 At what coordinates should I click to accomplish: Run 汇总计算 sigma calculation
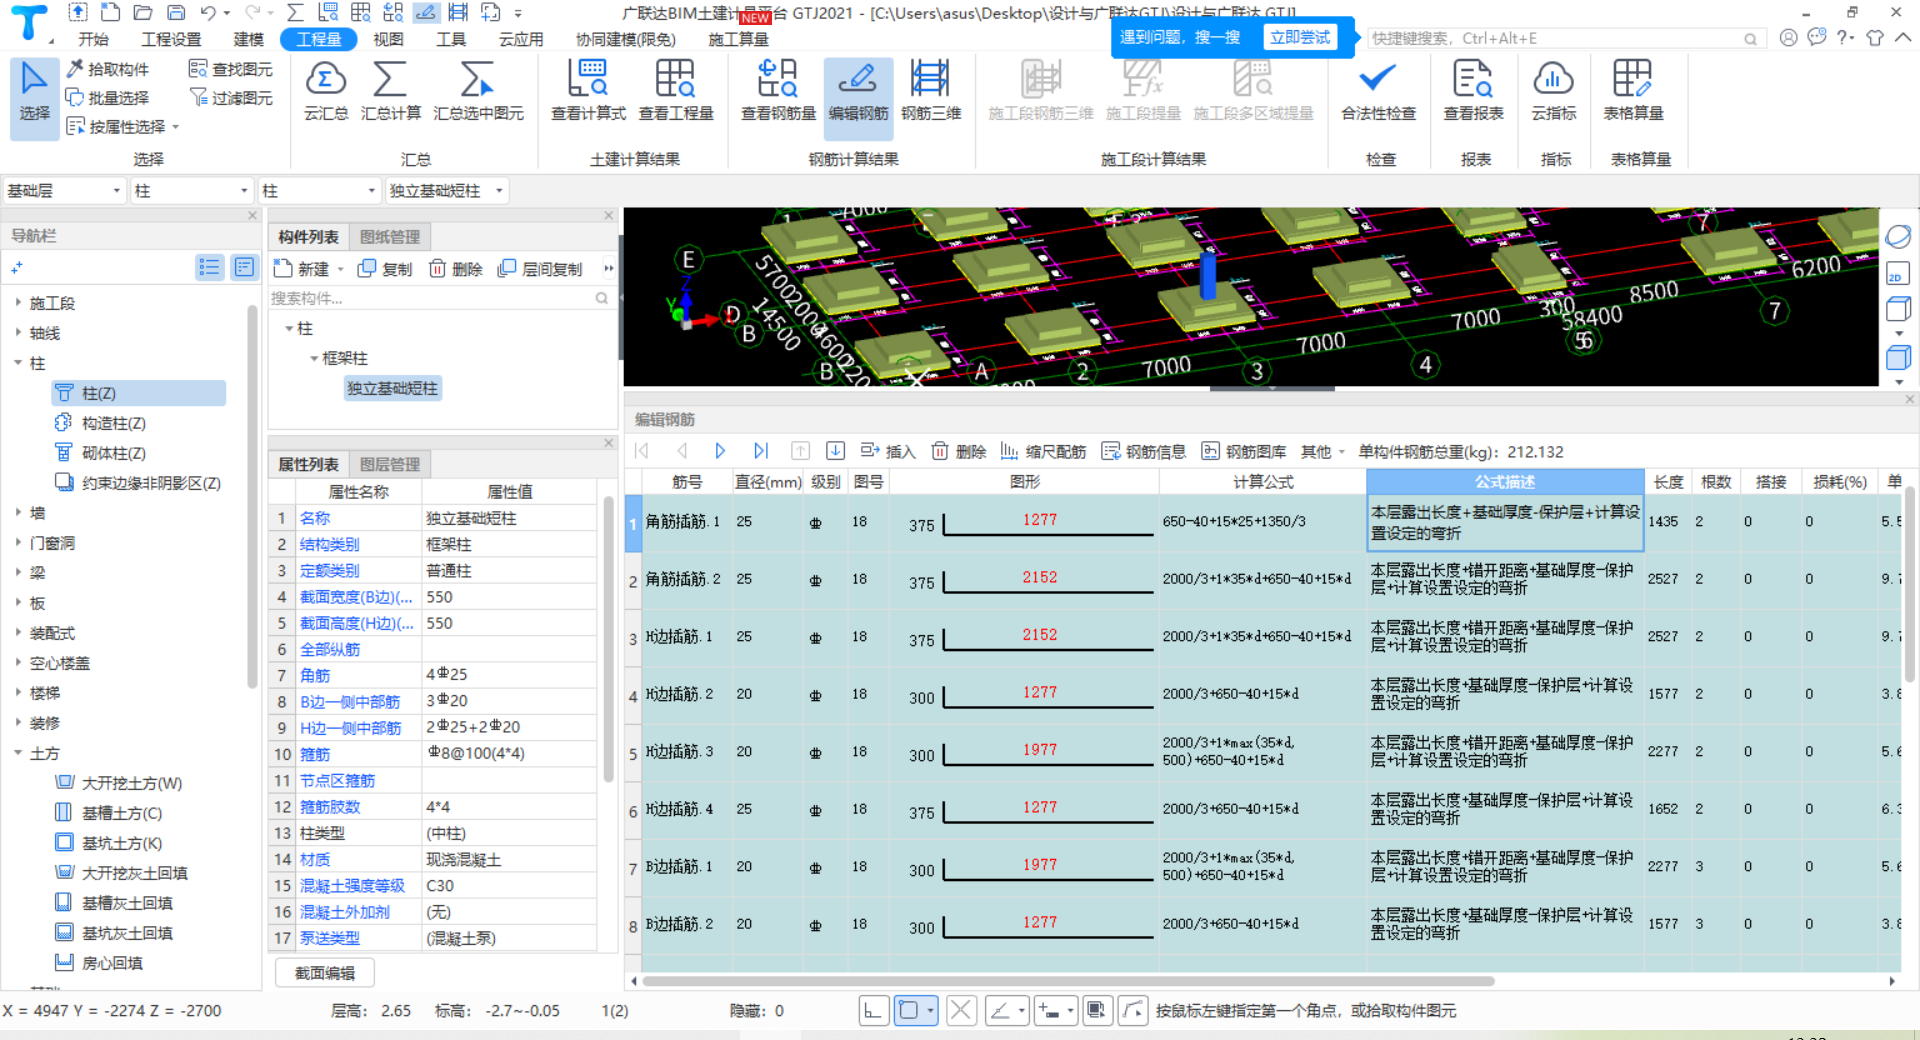pos(390,90)
